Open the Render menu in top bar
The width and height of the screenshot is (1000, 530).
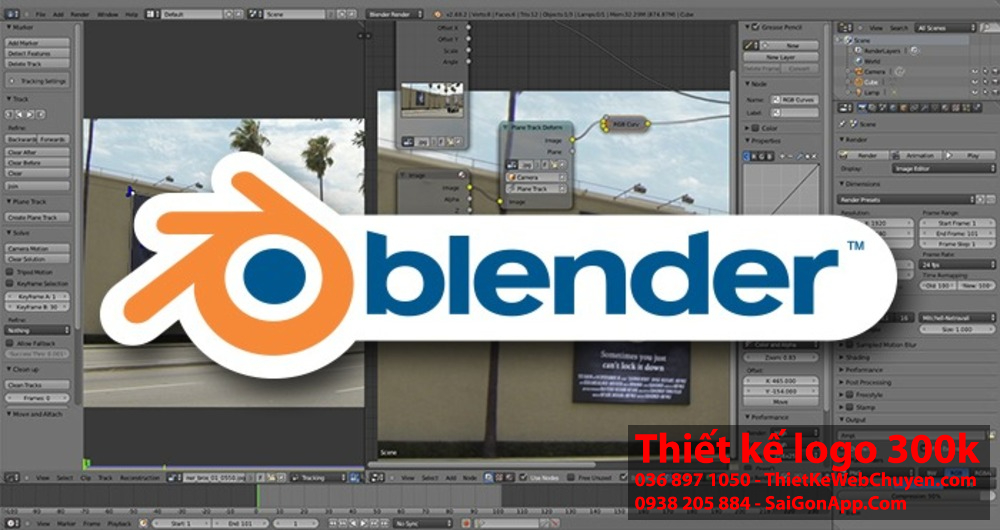pos(82,16)
